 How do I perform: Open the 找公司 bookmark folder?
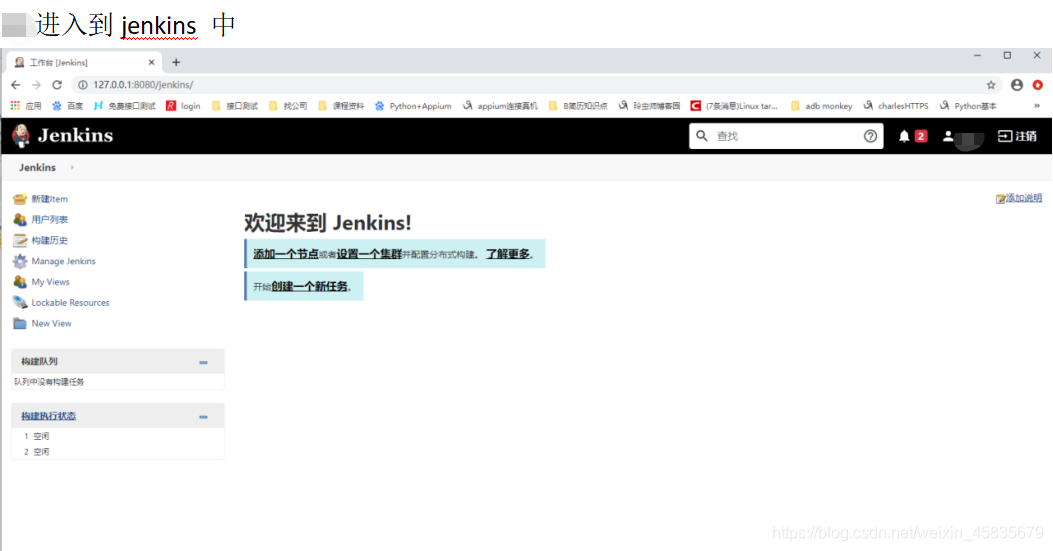point(288,106)
